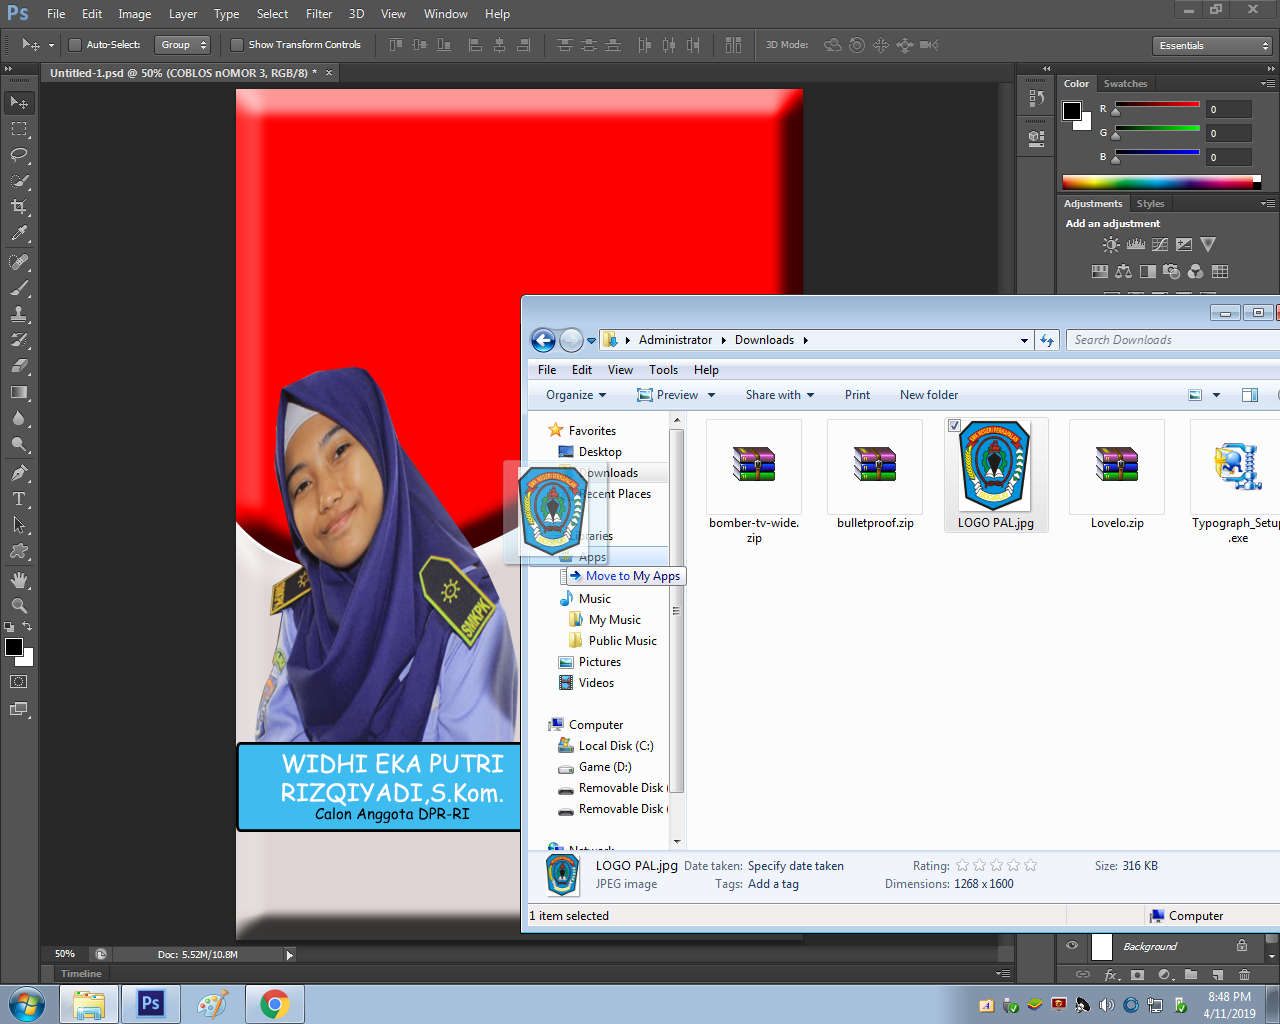
Task: Add a Color Balance adjustment
Action: pos(1124,271)
